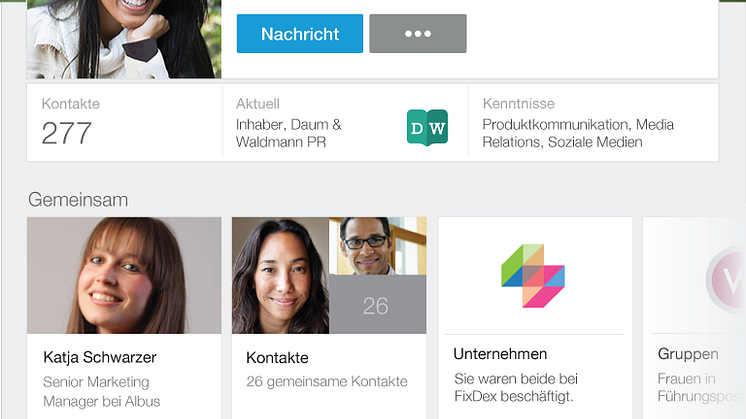Open Katja Schwarzer's profile photo
This screenshot has height=419, width=746.
[x=124, y=275]
